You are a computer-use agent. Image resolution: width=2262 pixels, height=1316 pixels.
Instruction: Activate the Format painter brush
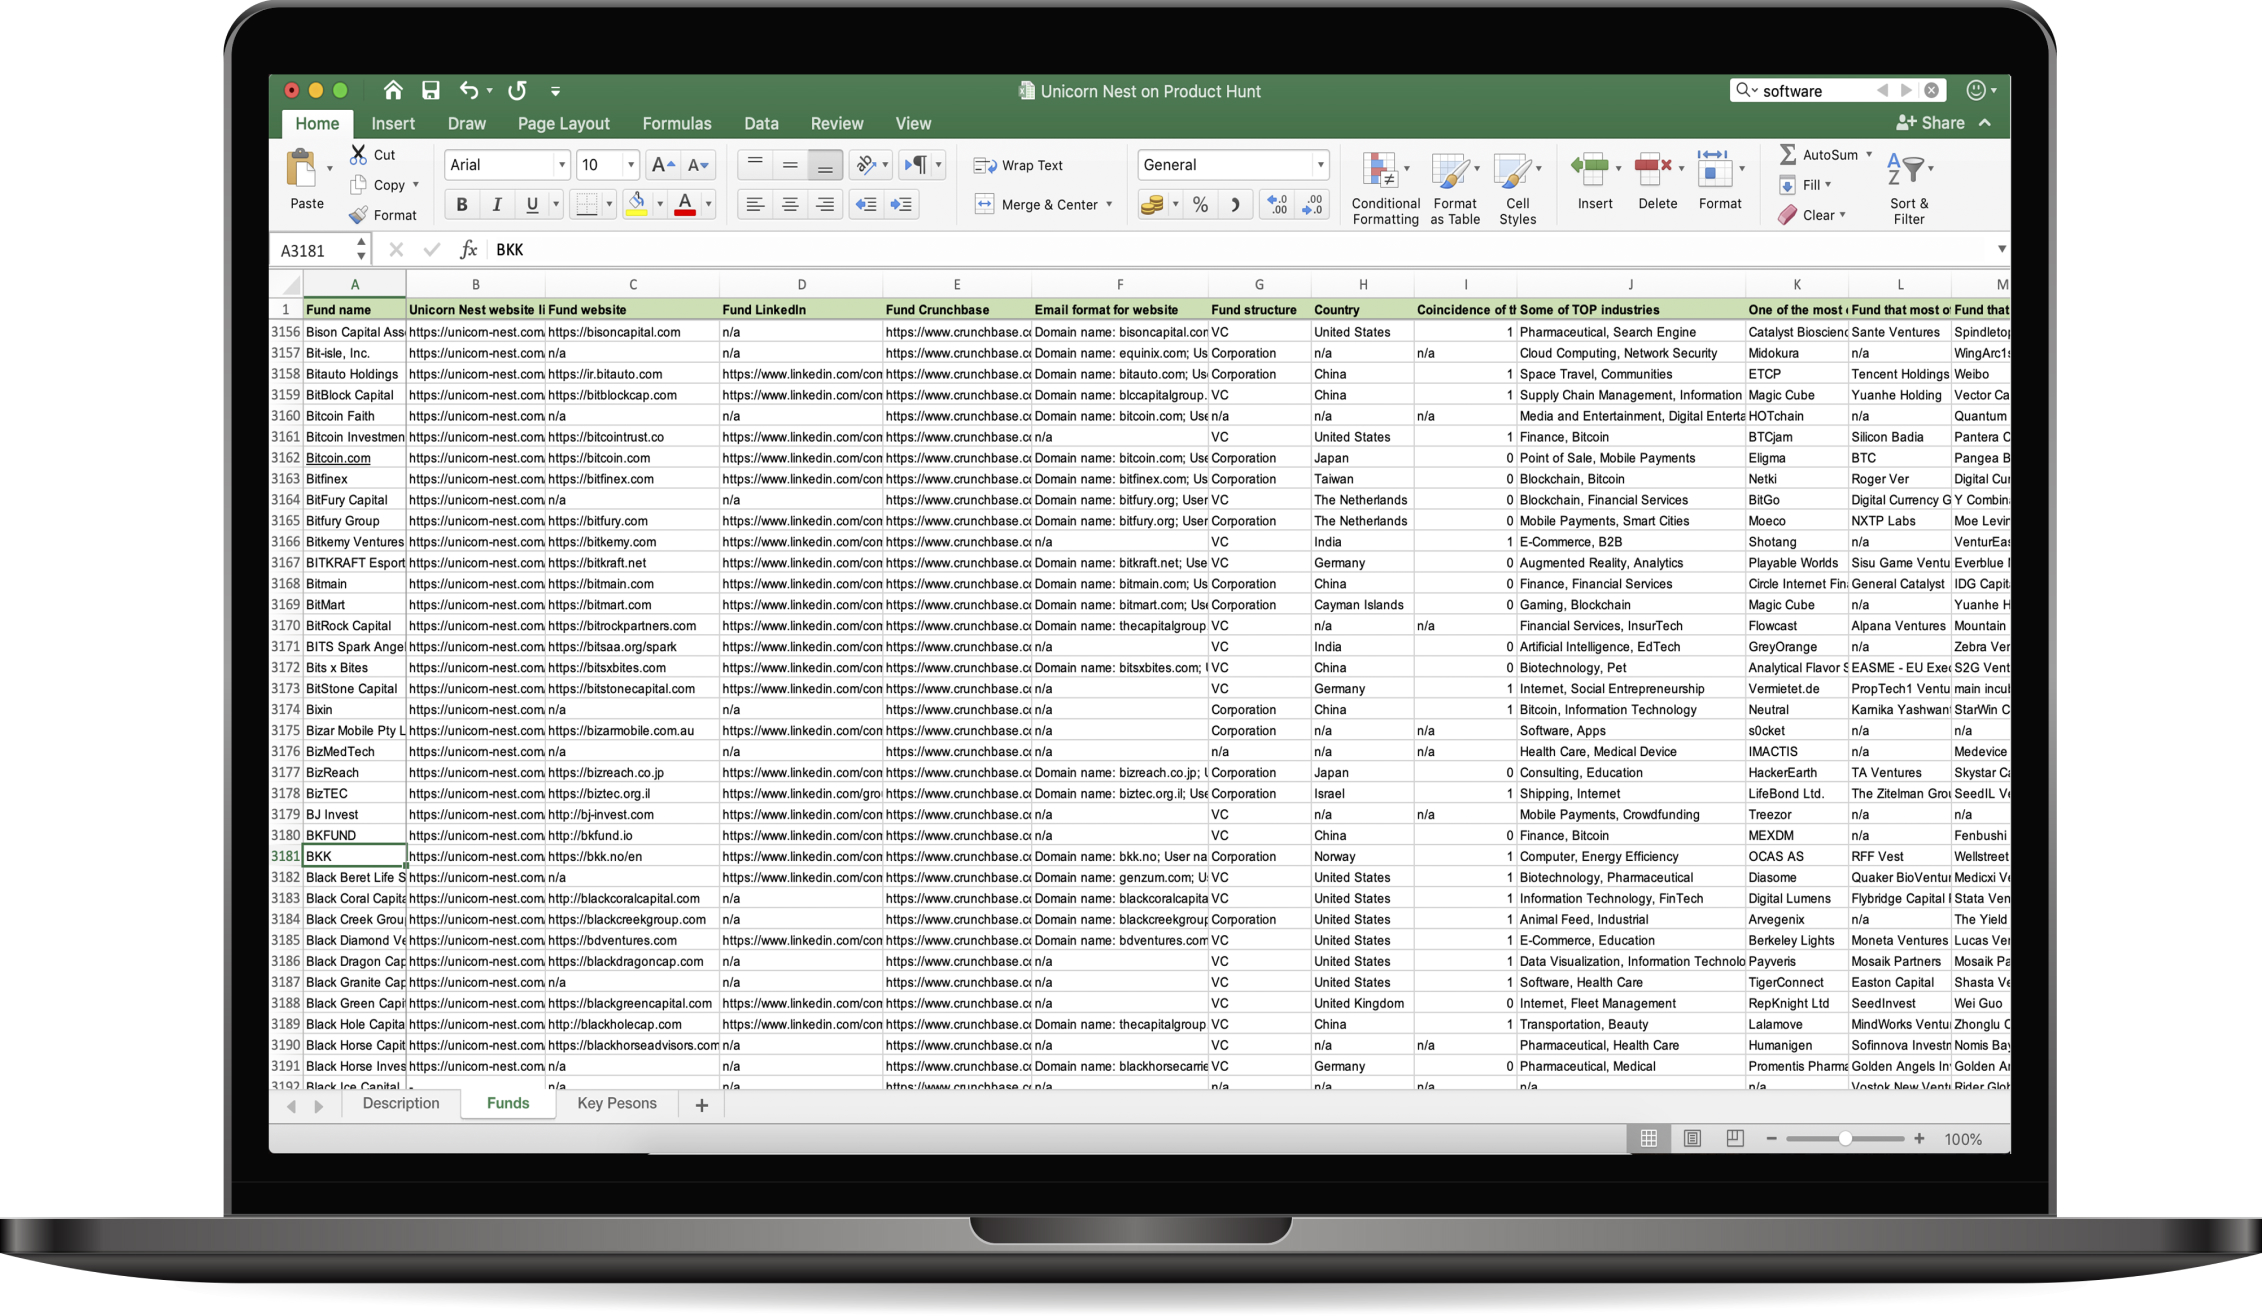(358, 215)
